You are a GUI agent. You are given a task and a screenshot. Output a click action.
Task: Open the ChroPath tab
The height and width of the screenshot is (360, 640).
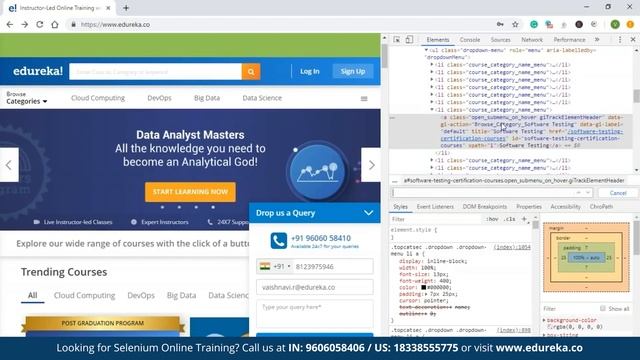tap(601, 207)
